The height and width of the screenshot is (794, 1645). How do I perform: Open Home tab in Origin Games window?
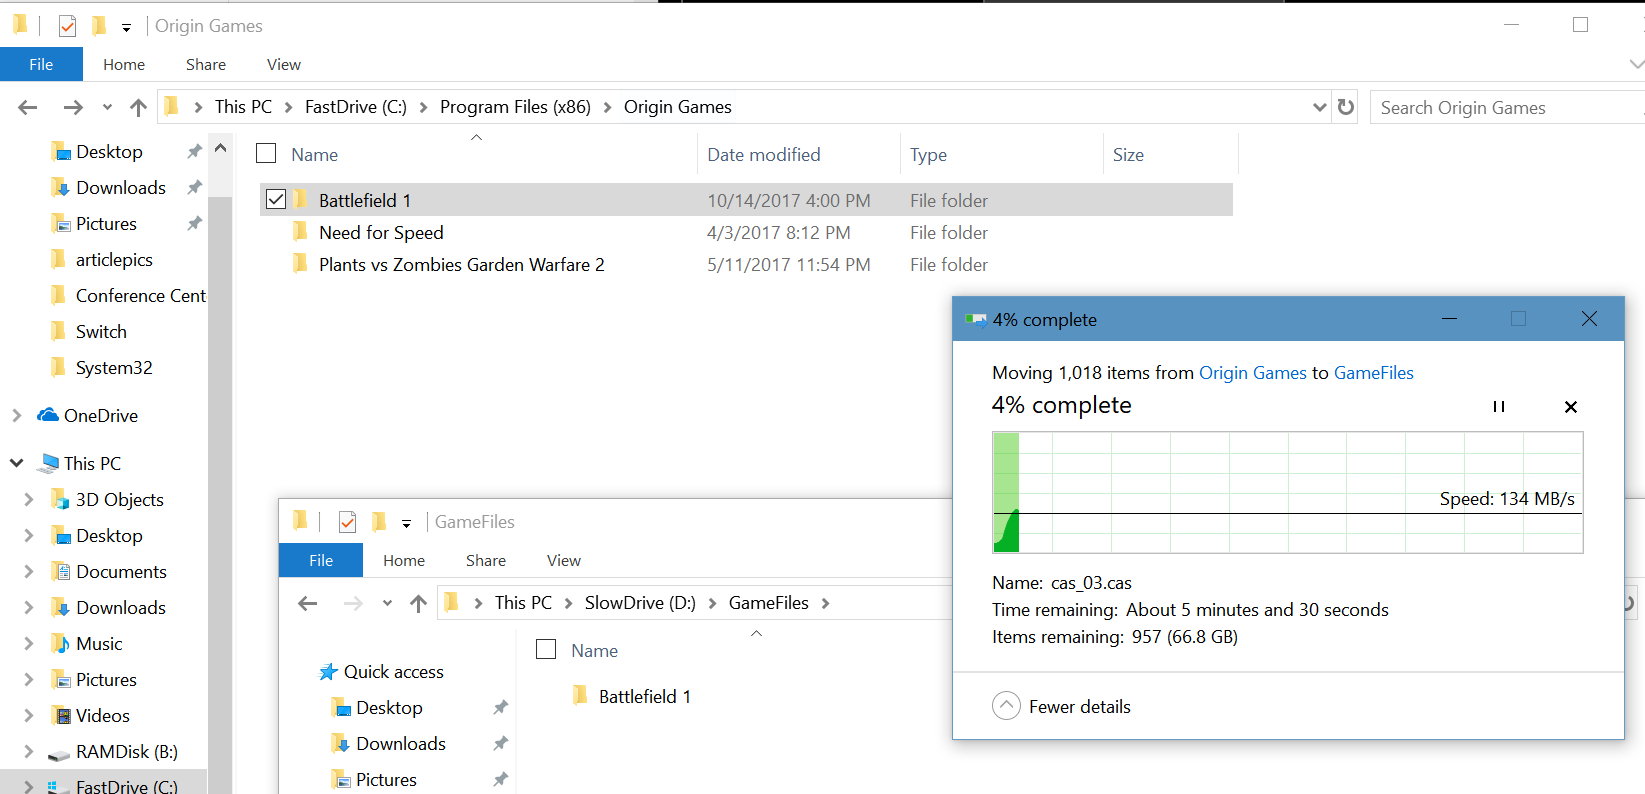click(x=124, y=64)
